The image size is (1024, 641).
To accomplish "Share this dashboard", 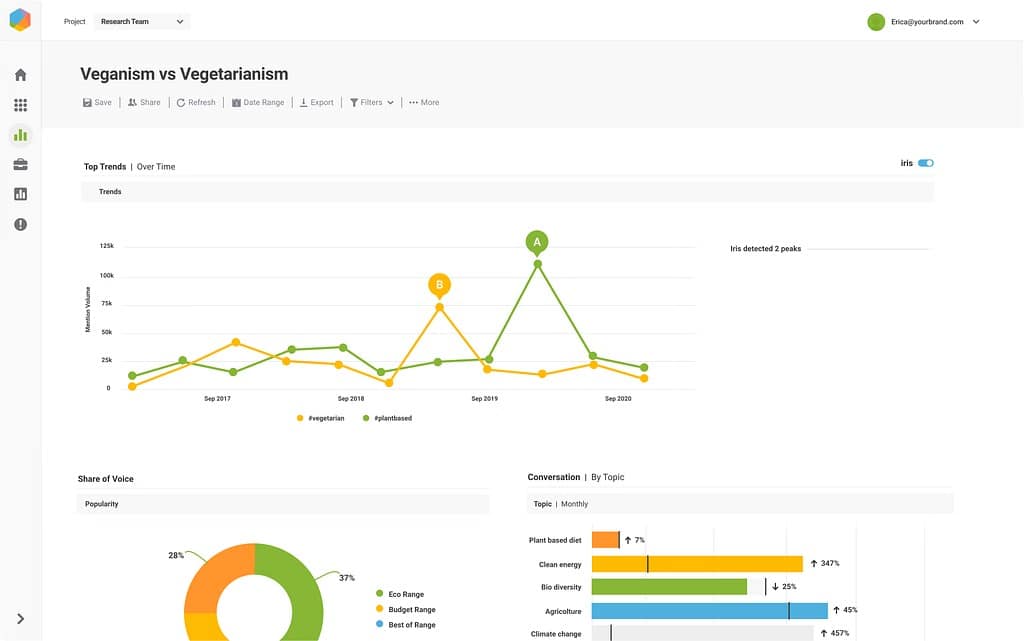I will 144,101.
